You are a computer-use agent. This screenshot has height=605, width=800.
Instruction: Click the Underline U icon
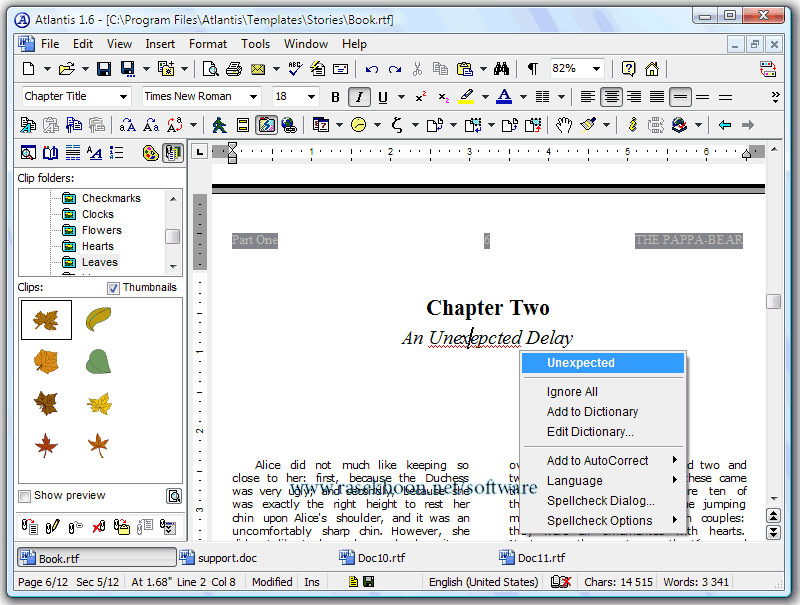click(x=383, y=96)
